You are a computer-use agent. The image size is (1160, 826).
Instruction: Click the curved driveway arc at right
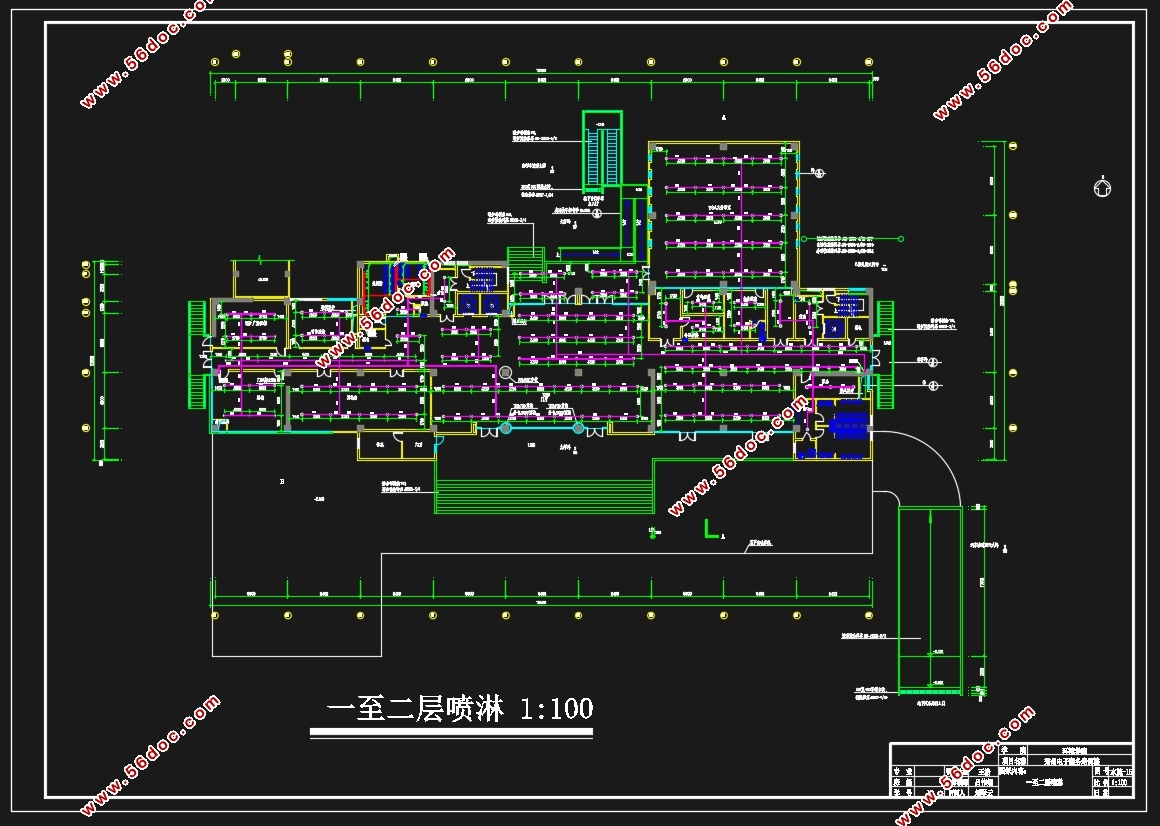pos(917,468)
